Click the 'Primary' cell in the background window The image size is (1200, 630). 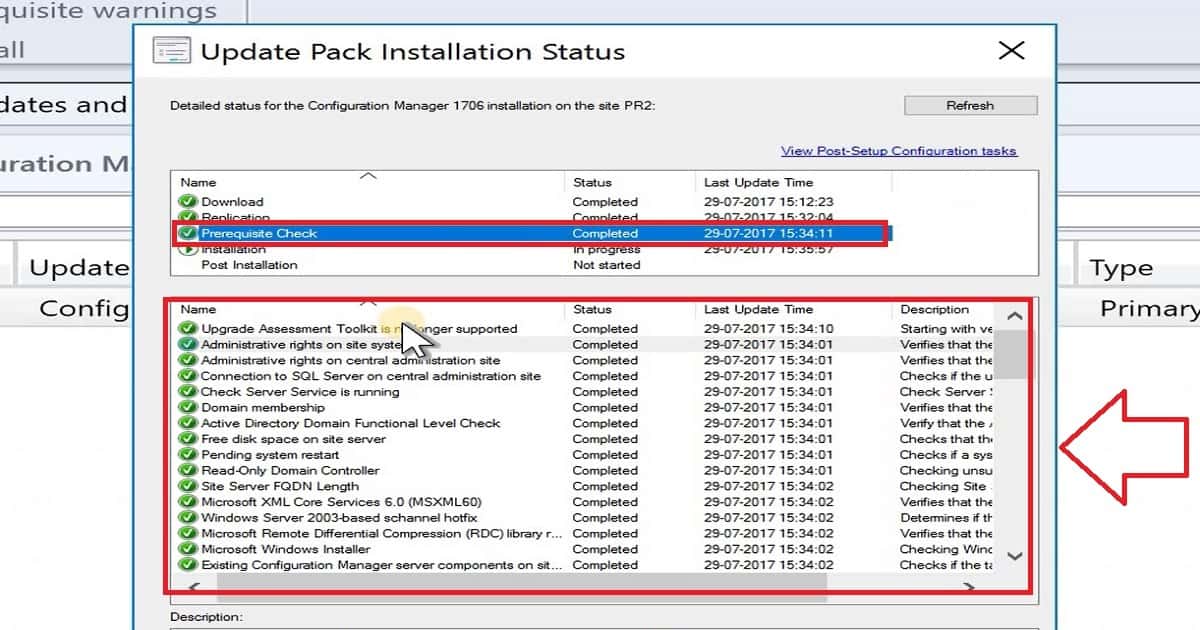pos(1150,308)
